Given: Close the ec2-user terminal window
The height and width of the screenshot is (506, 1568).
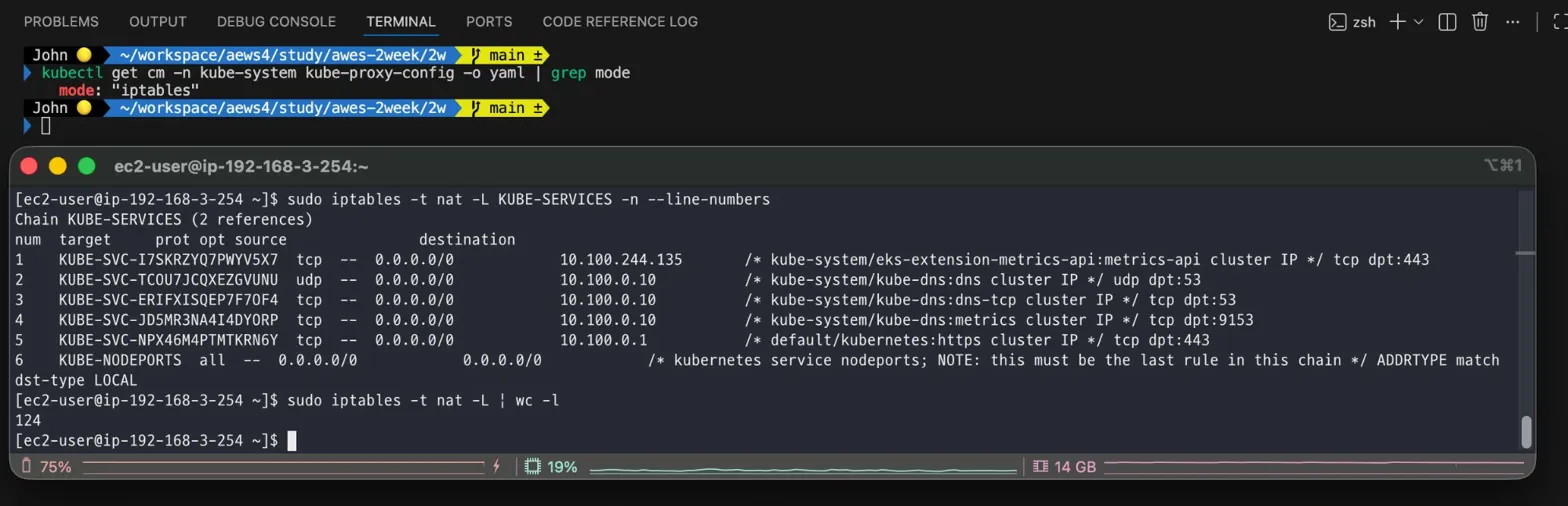Looking at the screenshot, I should (28, 165).
